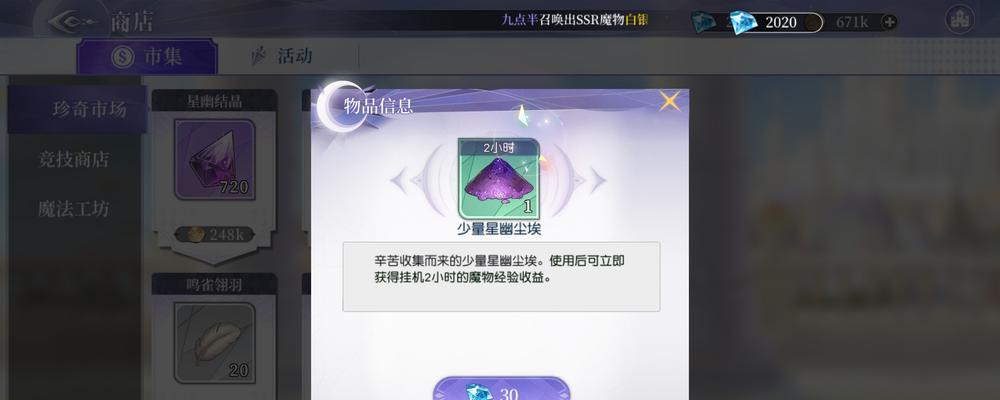
Task: Click the 248k gold price tag
Action: pyautogui.click(x=214, y=235)
